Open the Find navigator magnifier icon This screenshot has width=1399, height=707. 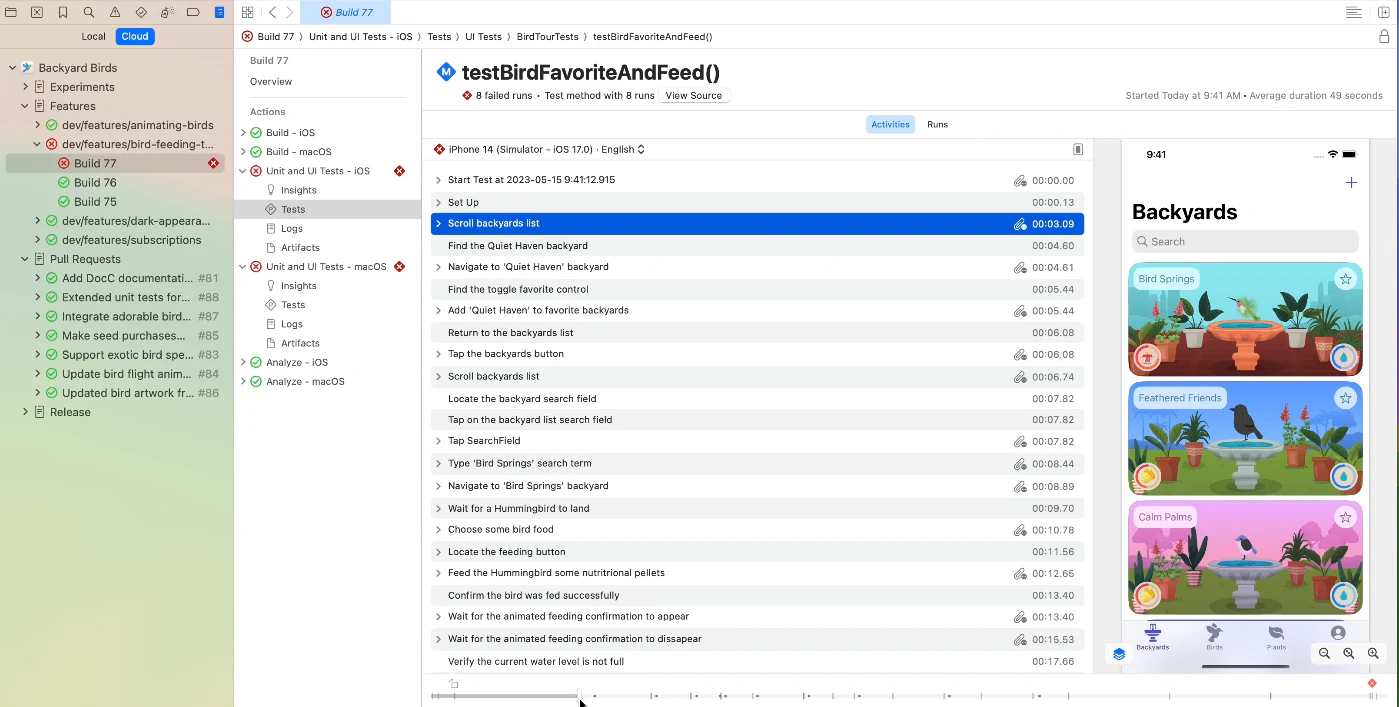(89, 12)
